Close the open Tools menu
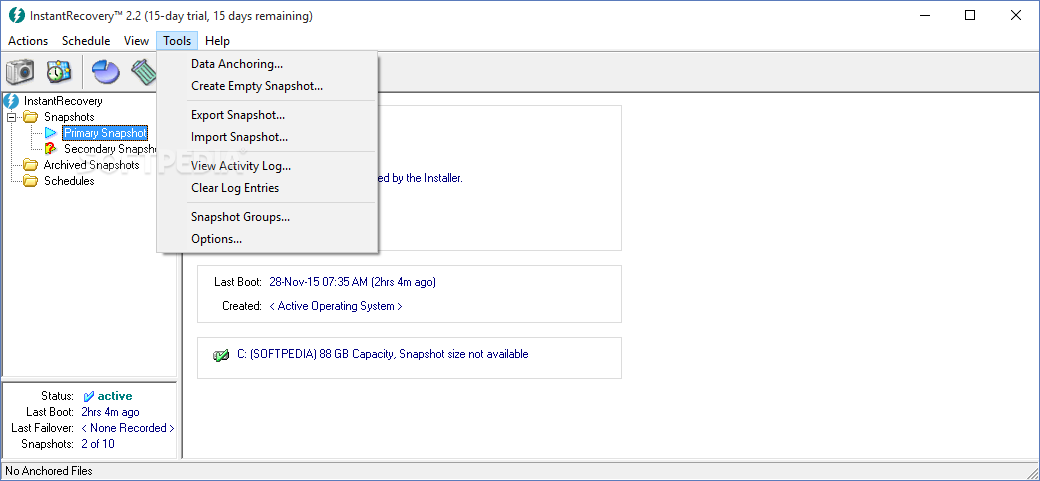This screenshot has width=1040, height=481. (x=177, y=41)
